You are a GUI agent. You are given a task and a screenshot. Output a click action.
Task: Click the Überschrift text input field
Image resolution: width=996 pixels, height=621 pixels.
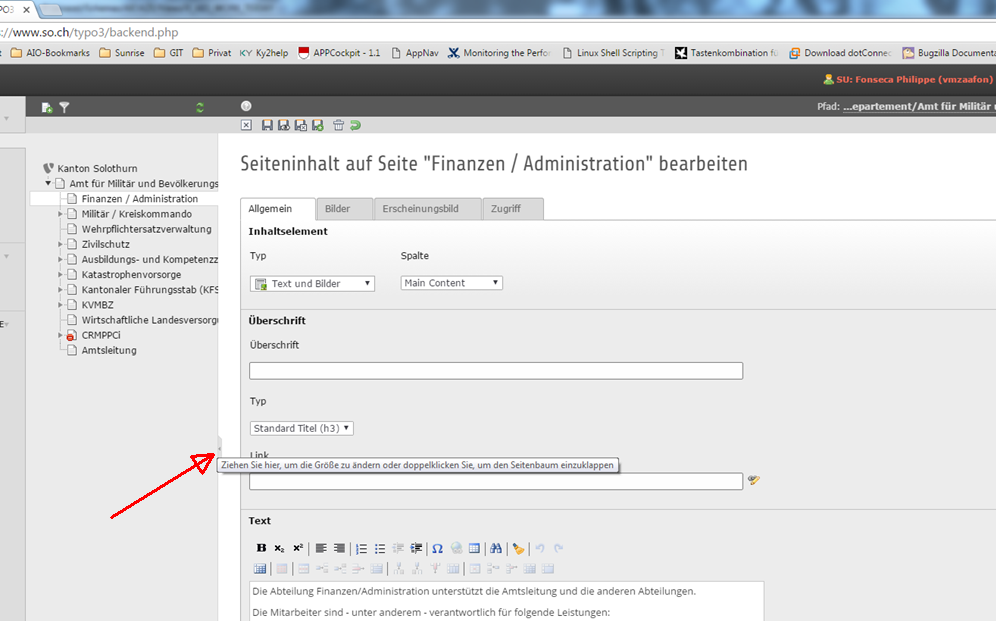coord(495,371)
